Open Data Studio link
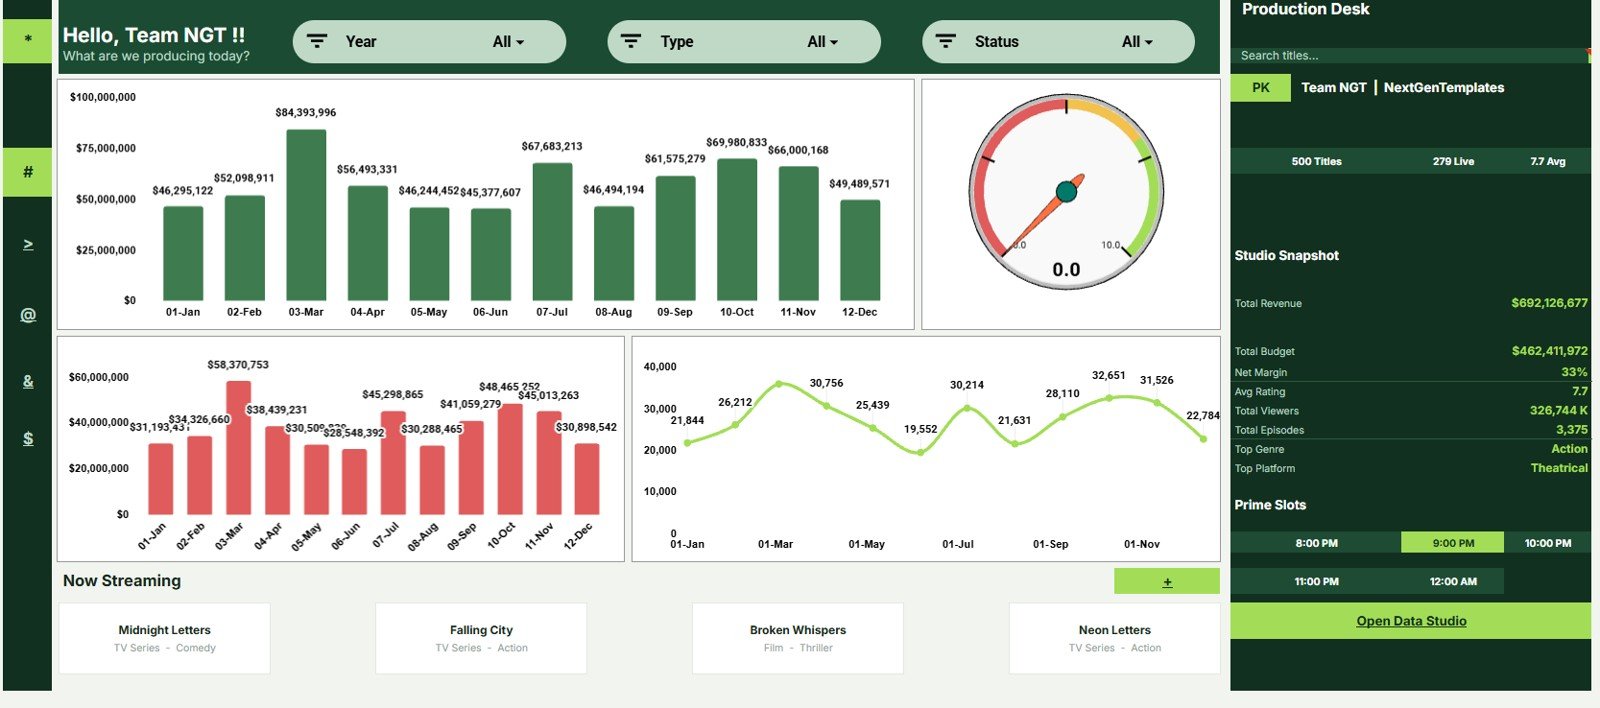The width and height of the screenshot is (1600, 708). tap(1411, 621)
